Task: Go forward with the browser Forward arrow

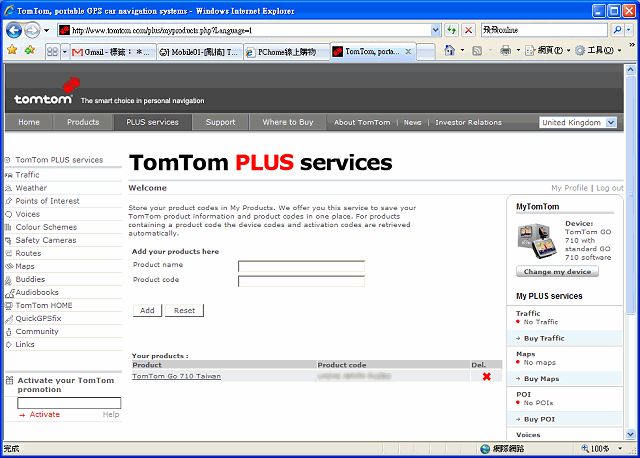Action: pos(32,30)
